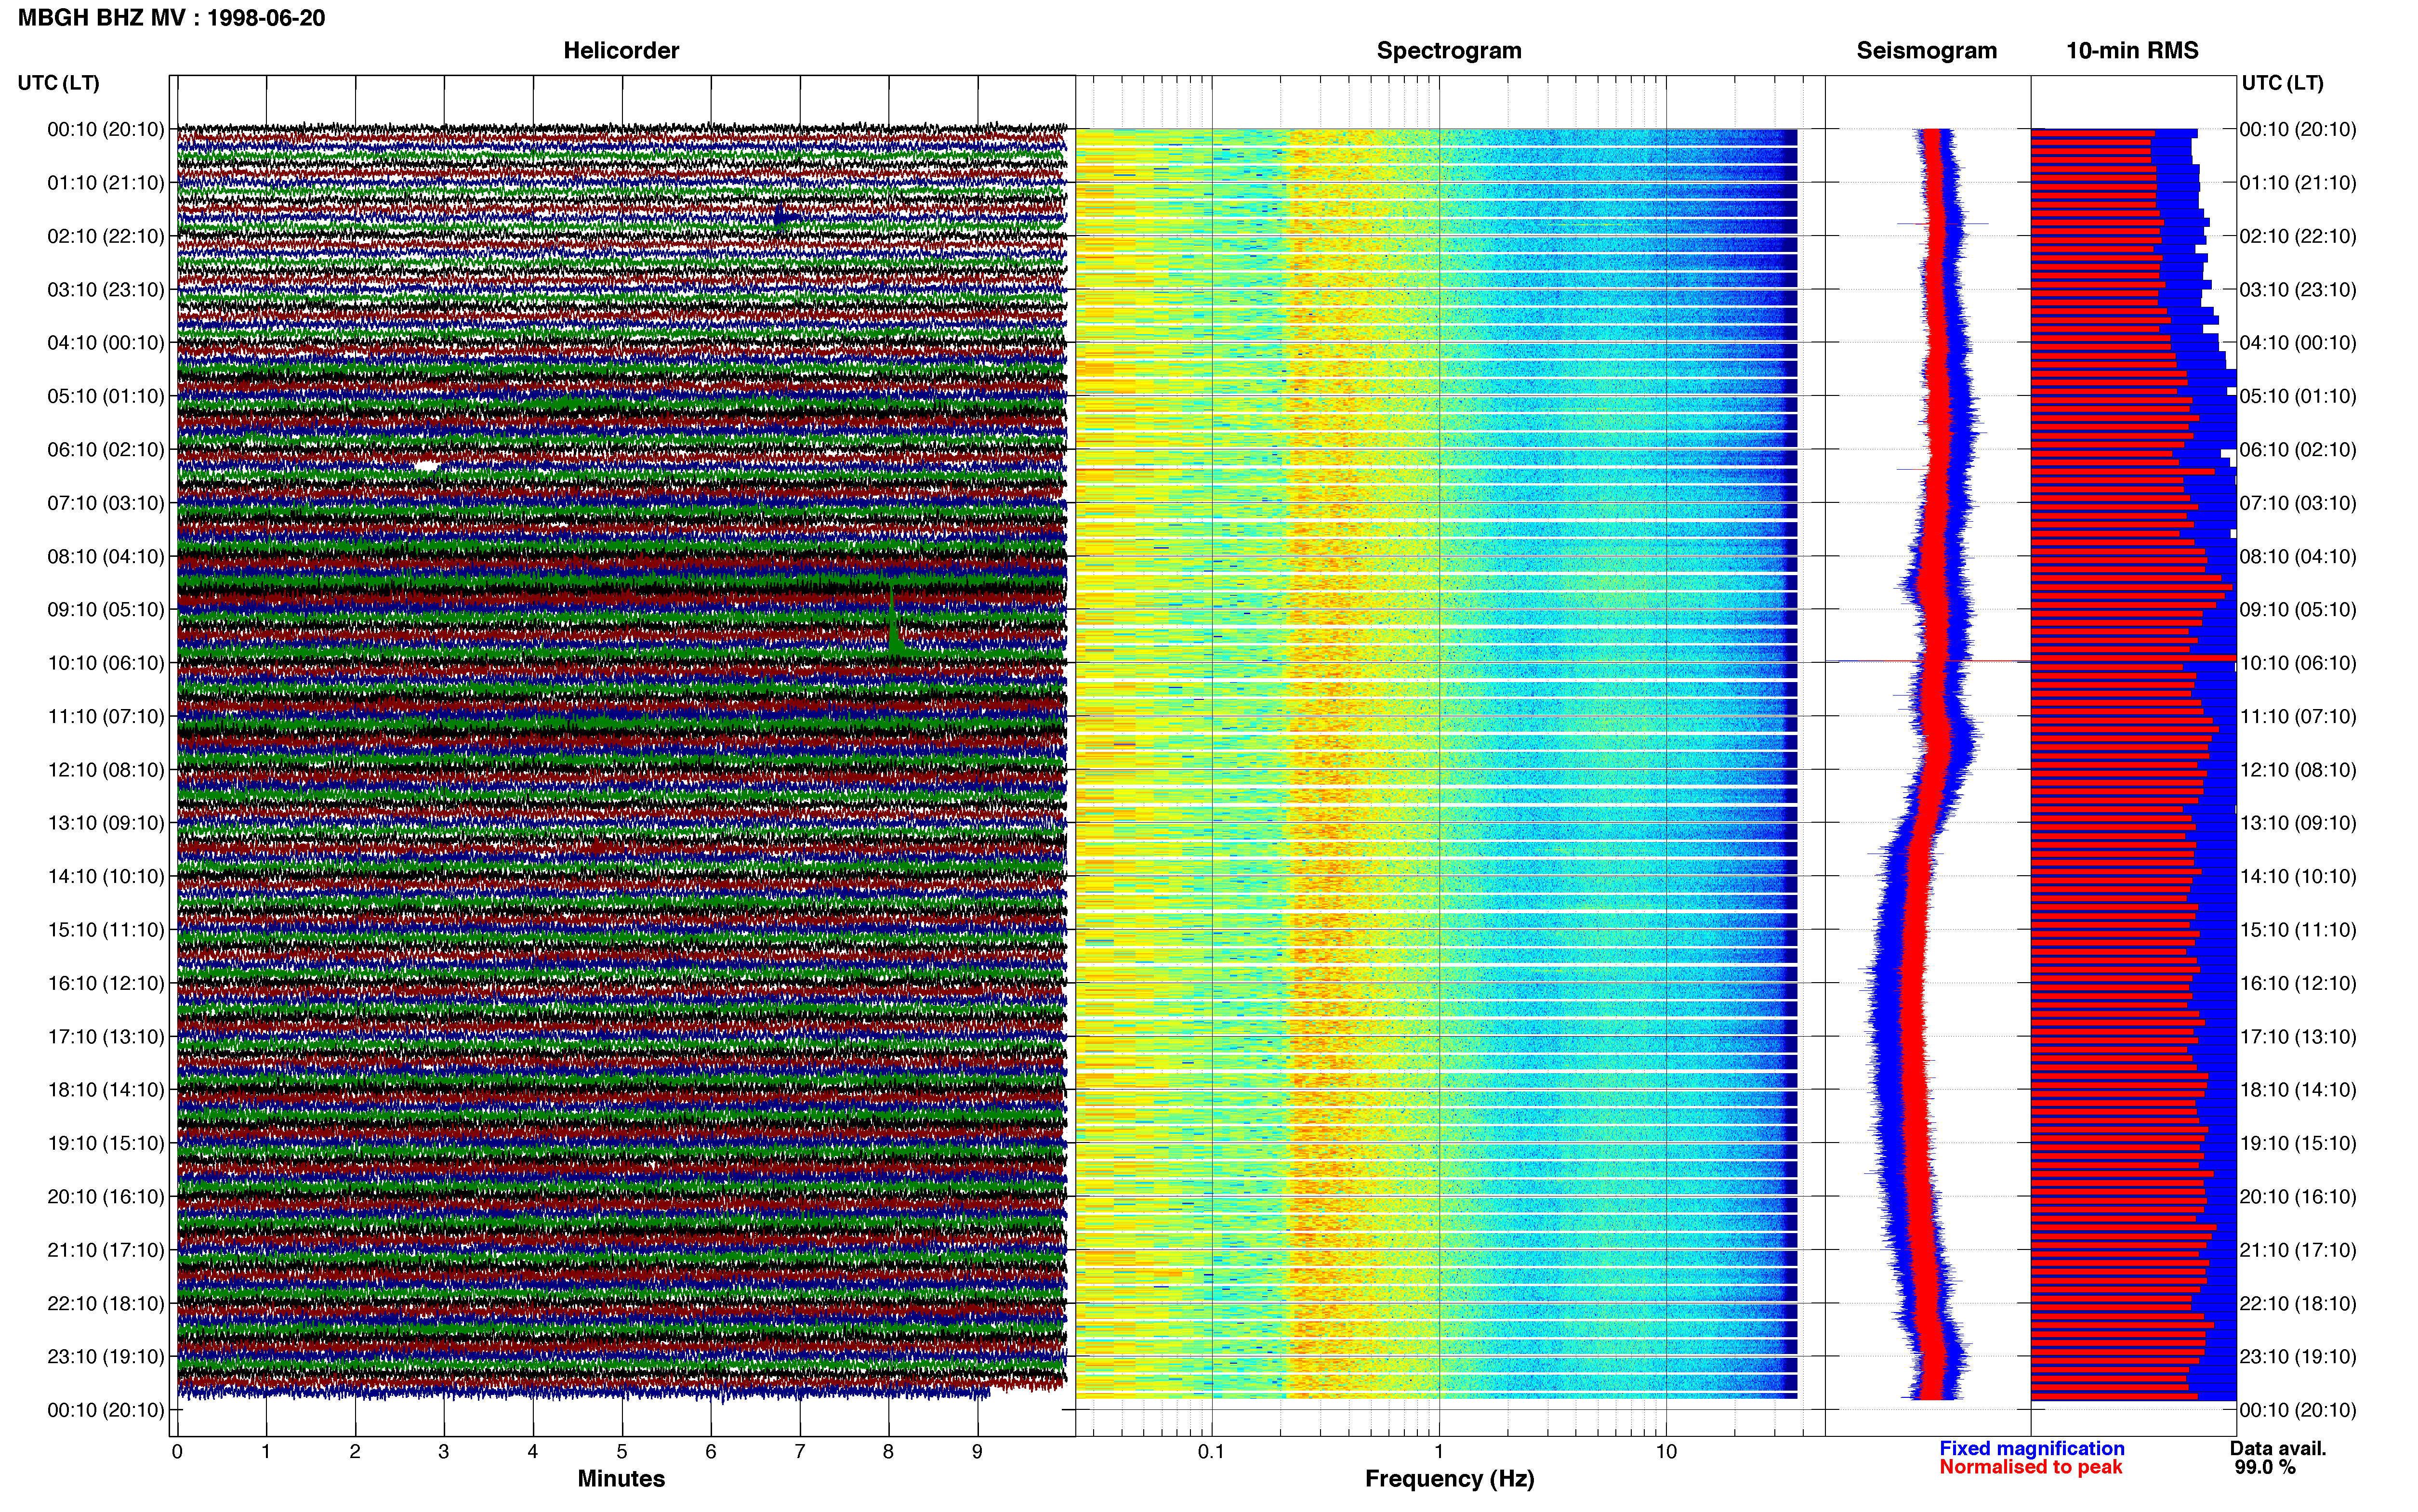Click the 1 tick label on the frequency axis

click(x=1439, y=1451)
